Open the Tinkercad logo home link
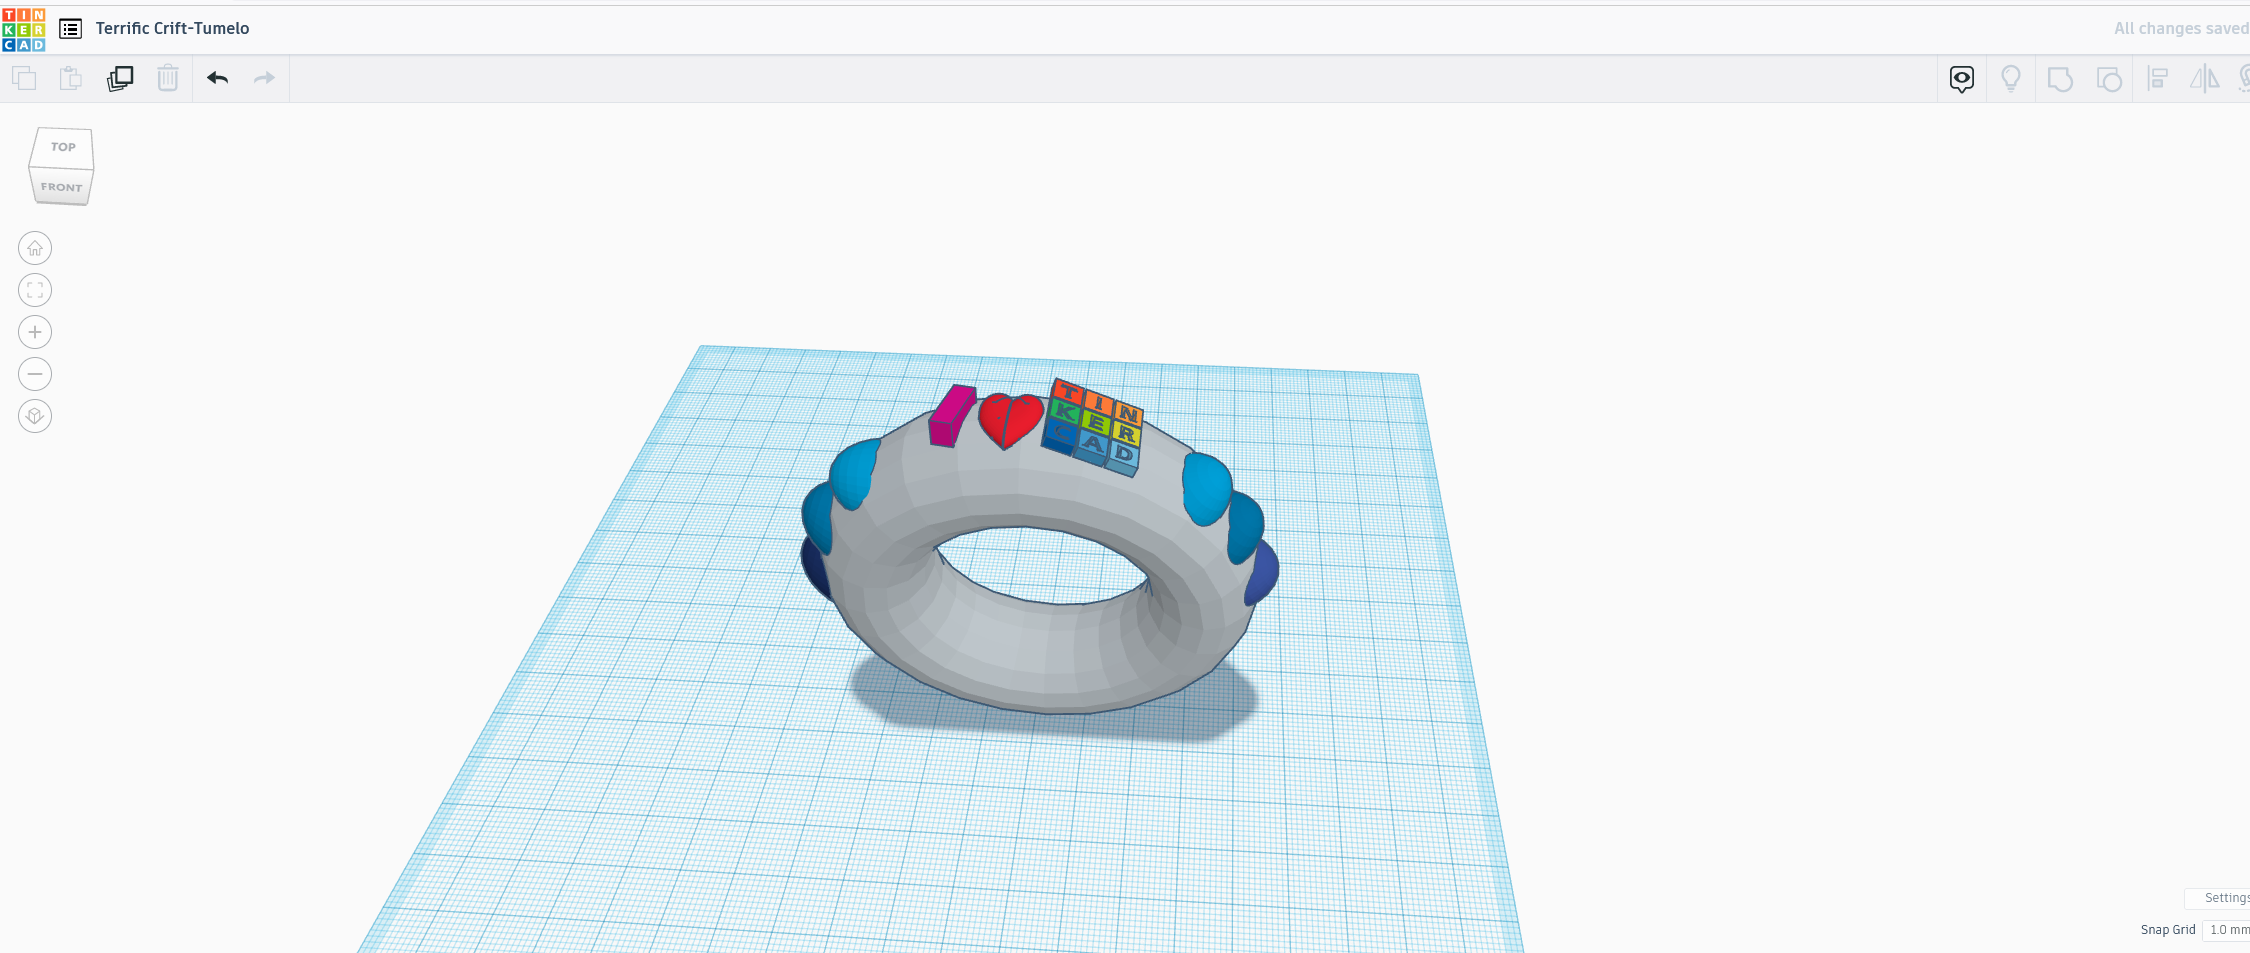Viewport: 2250px width, 953px height. 24,30
